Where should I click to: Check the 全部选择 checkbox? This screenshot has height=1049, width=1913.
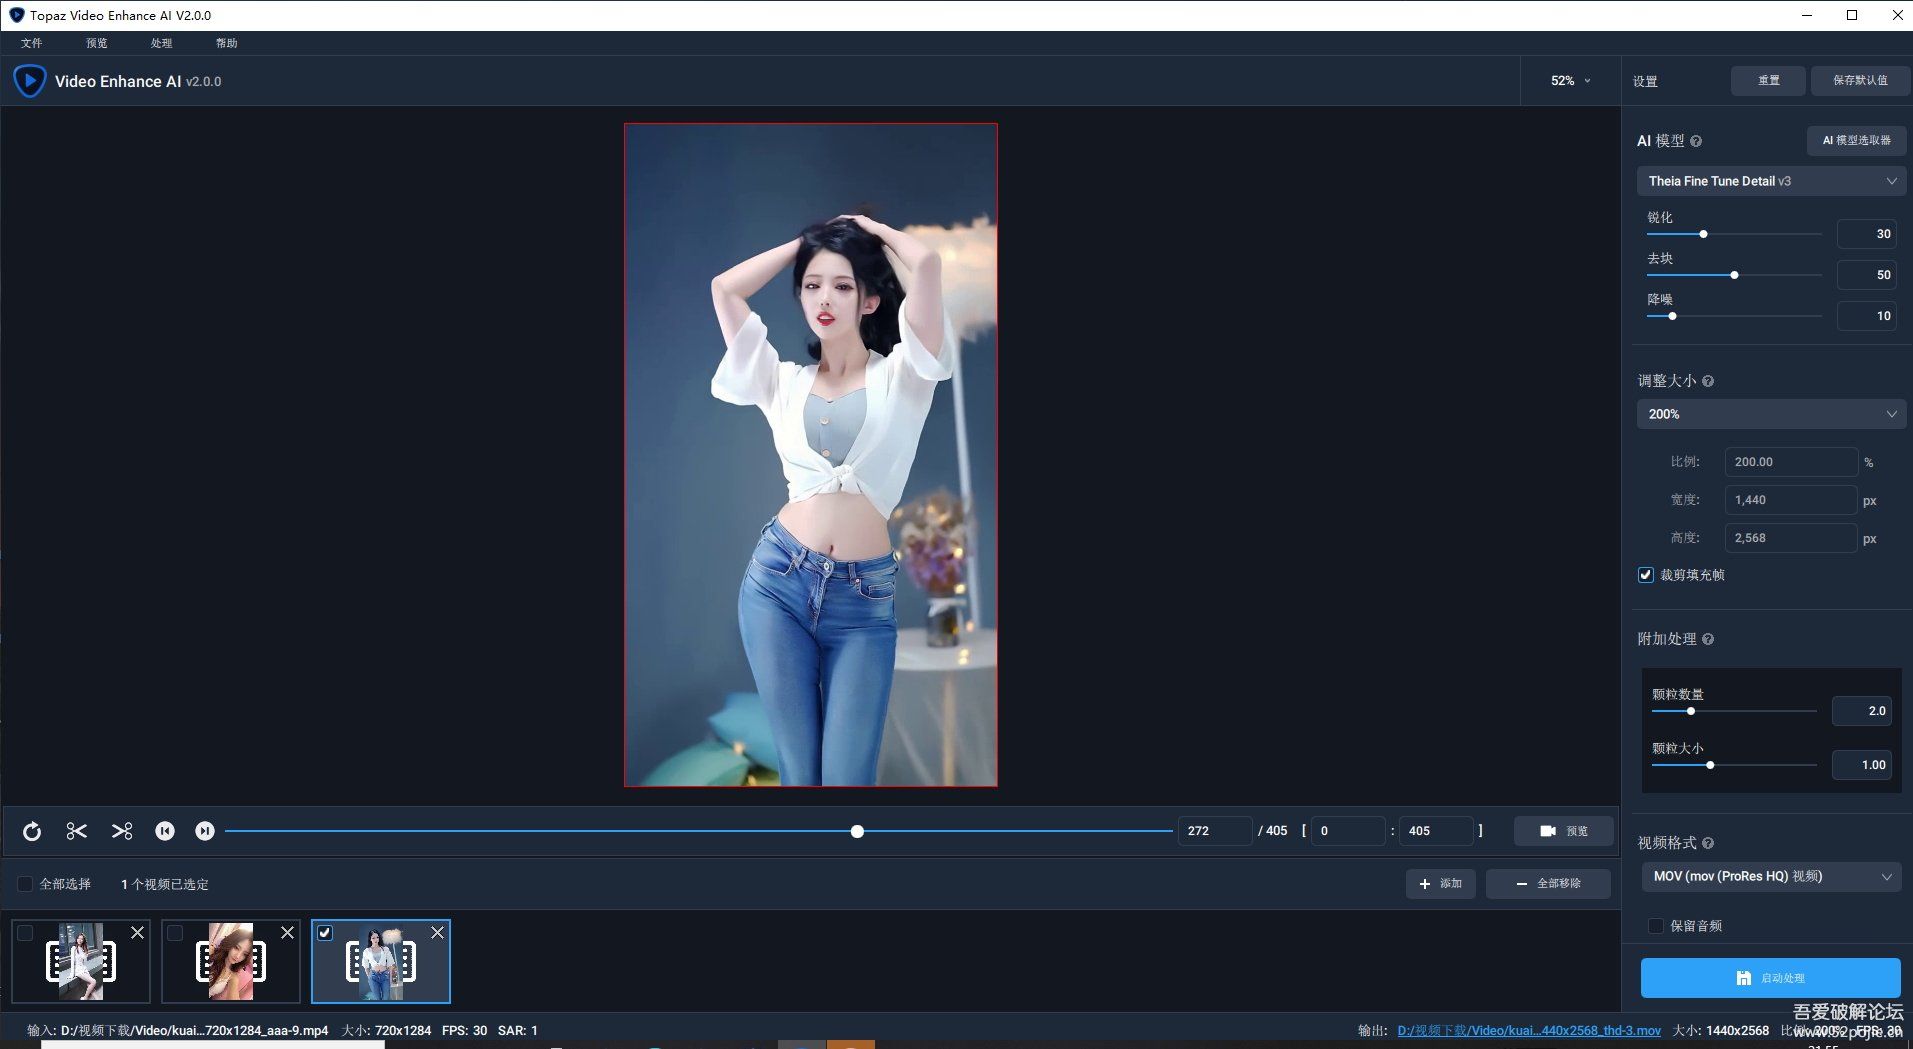25,884
